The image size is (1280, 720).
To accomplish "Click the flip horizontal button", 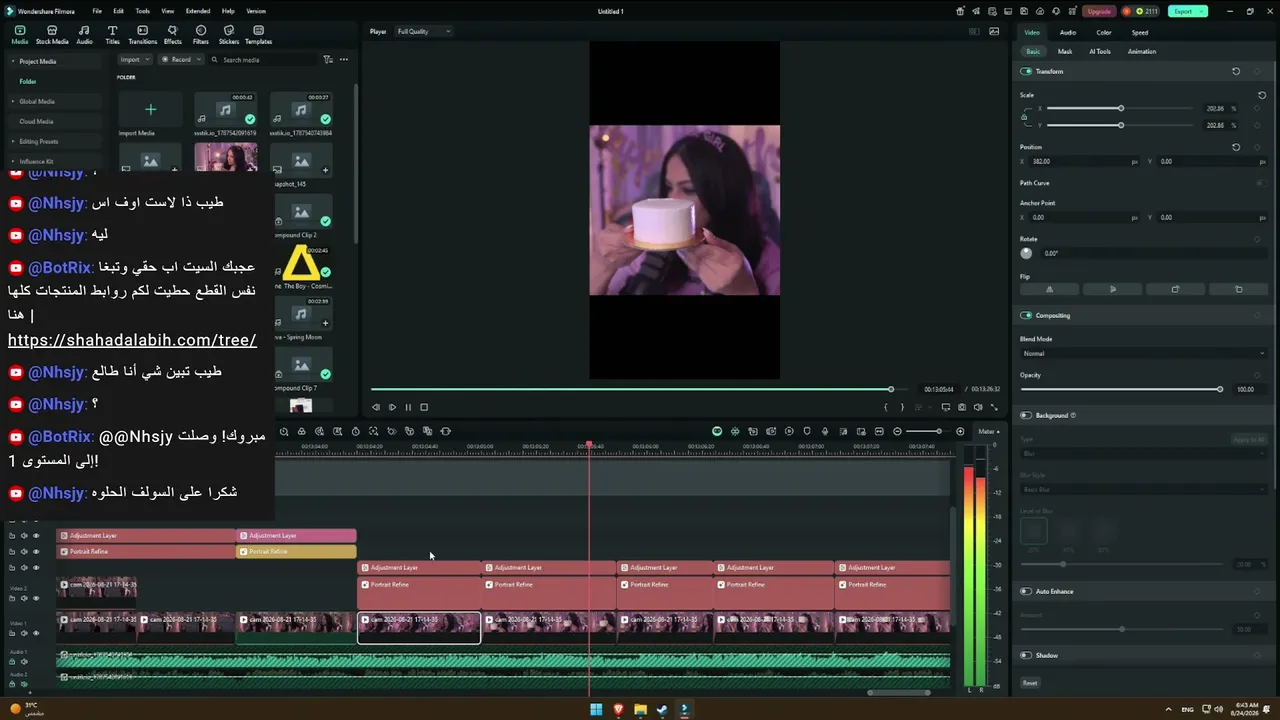I will click(x=1049, y=289).
